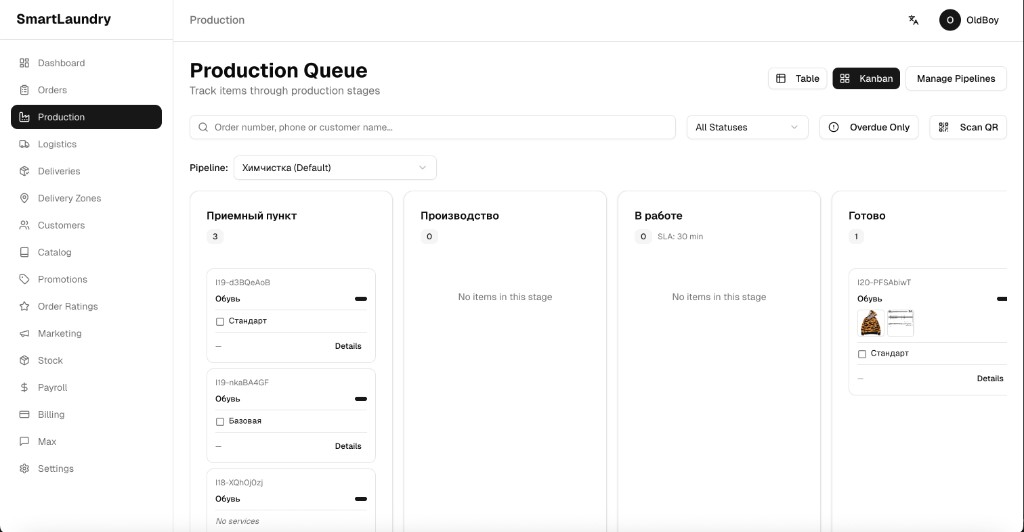Click the Logistics truck icon
Viewport: 1024px width, 532px height.
tap(25, 144)
